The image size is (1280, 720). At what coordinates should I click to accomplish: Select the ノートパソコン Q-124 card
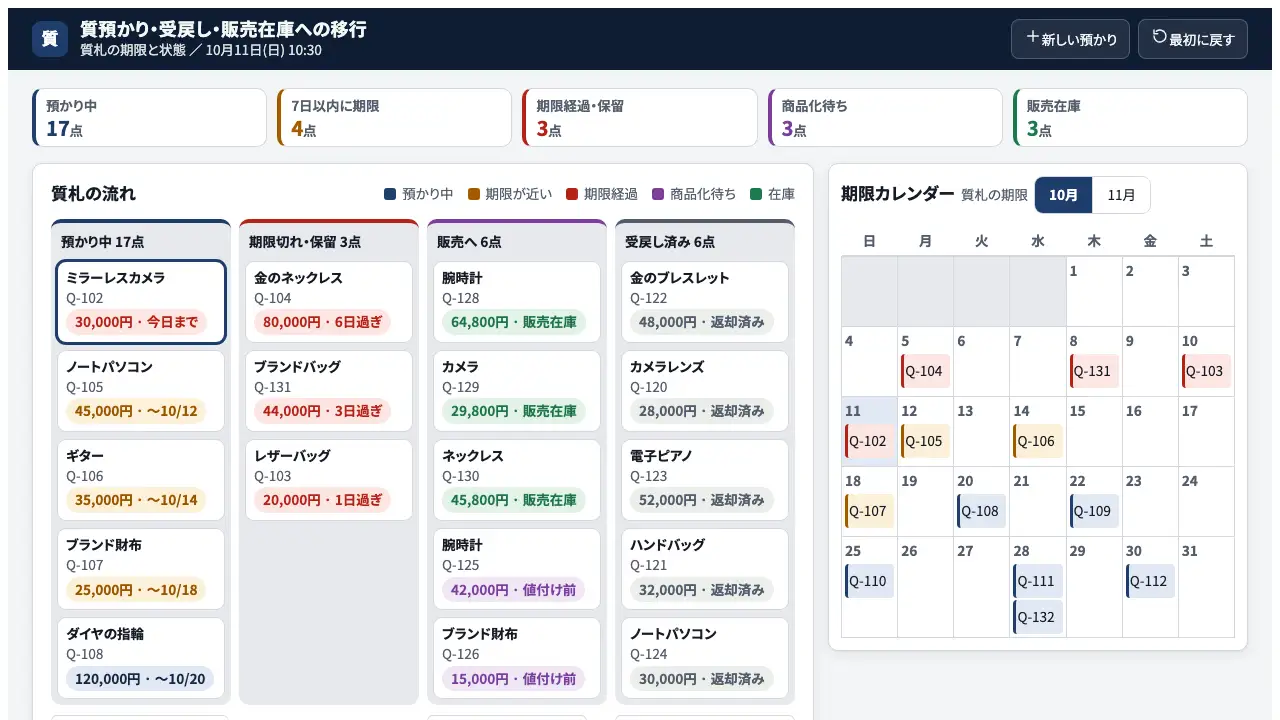coord(705,658)
